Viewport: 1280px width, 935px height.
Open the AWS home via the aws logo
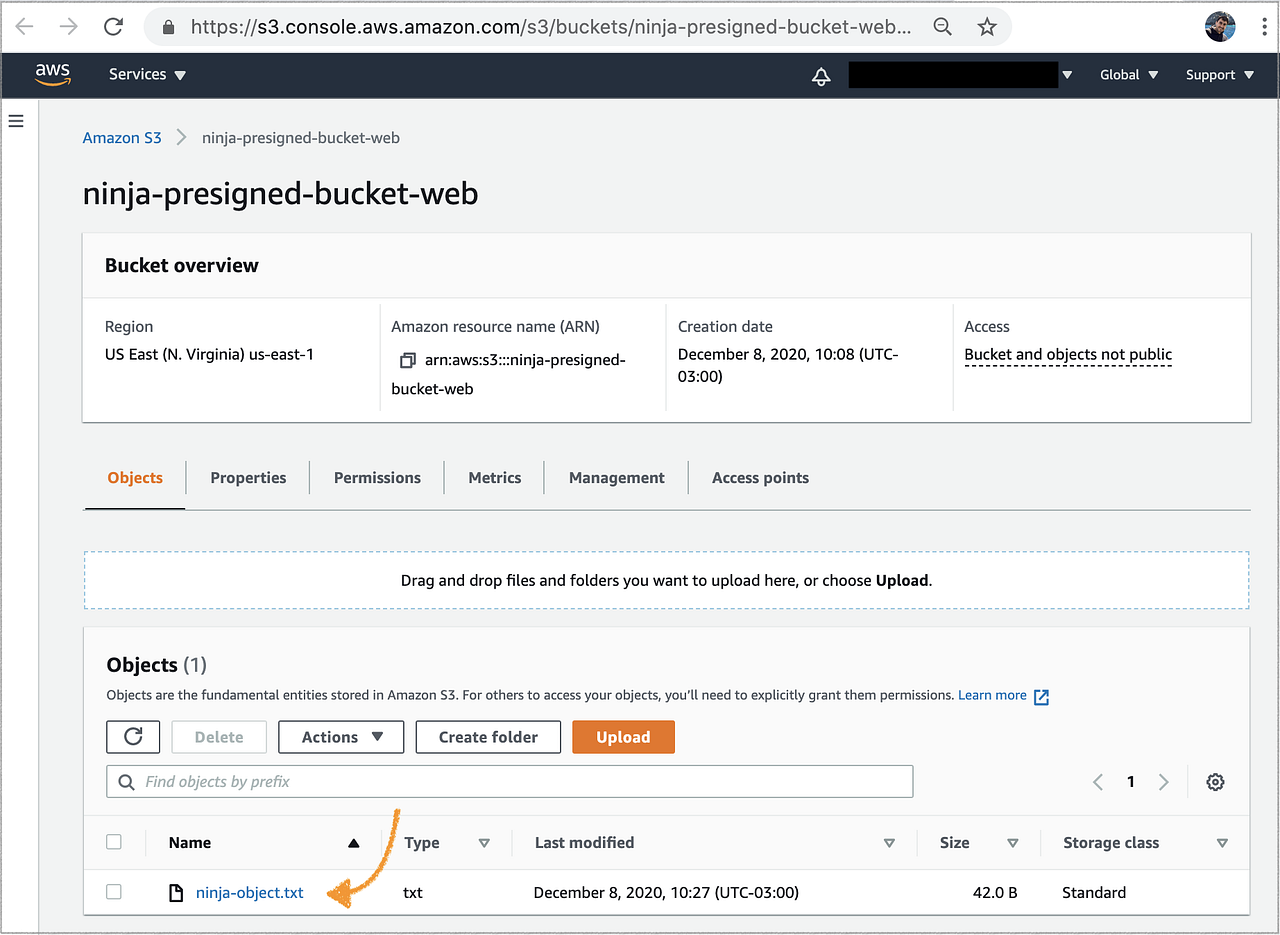coord(53,74)
